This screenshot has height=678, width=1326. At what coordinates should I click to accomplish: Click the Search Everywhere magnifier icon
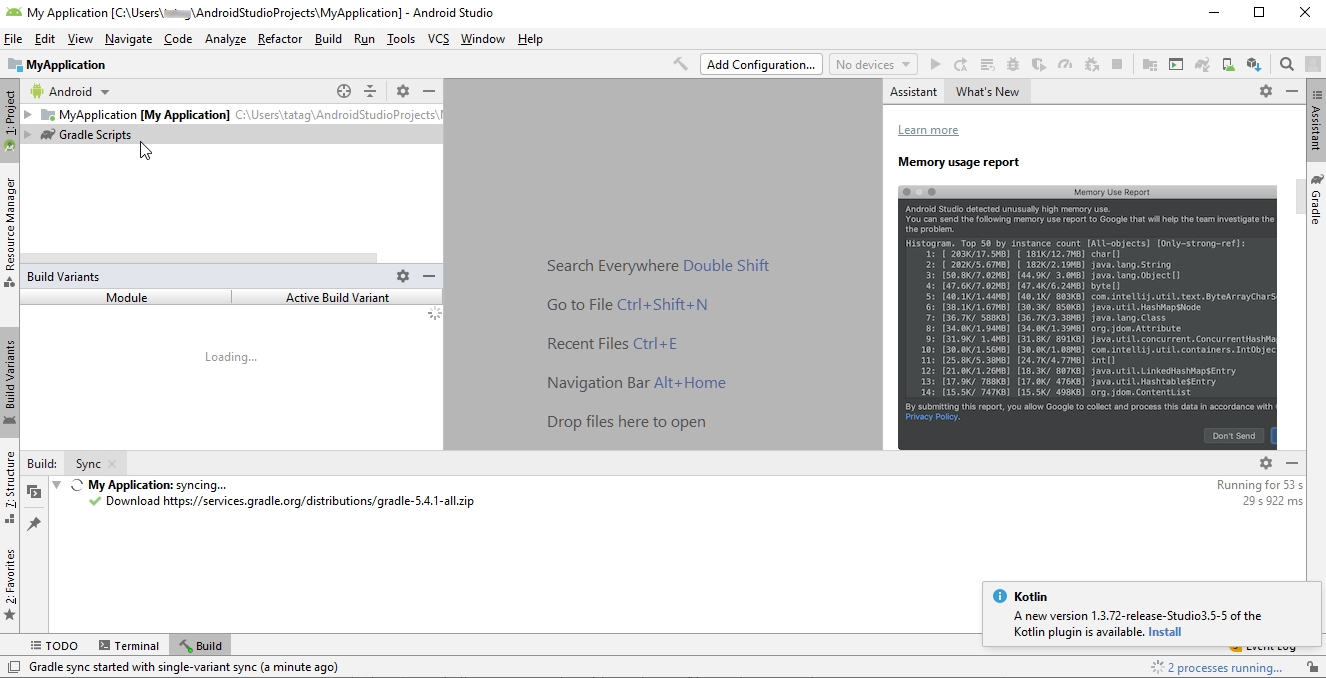tap(1287, 64)
